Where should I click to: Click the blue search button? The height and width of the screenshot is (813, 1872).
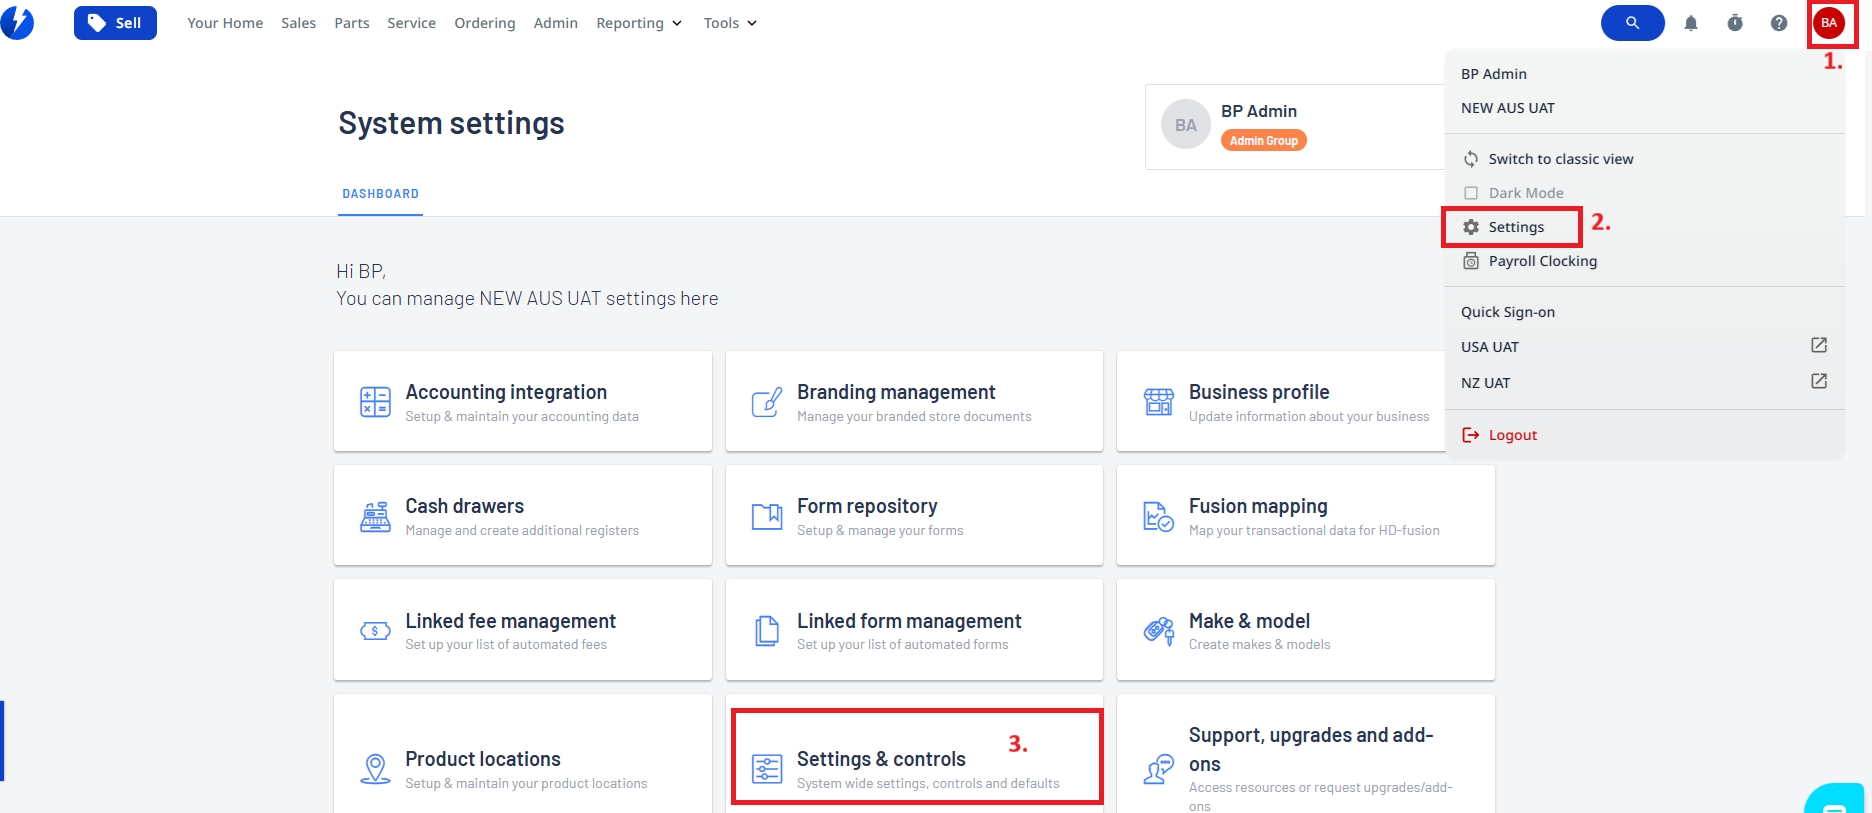click(1632, 23)
